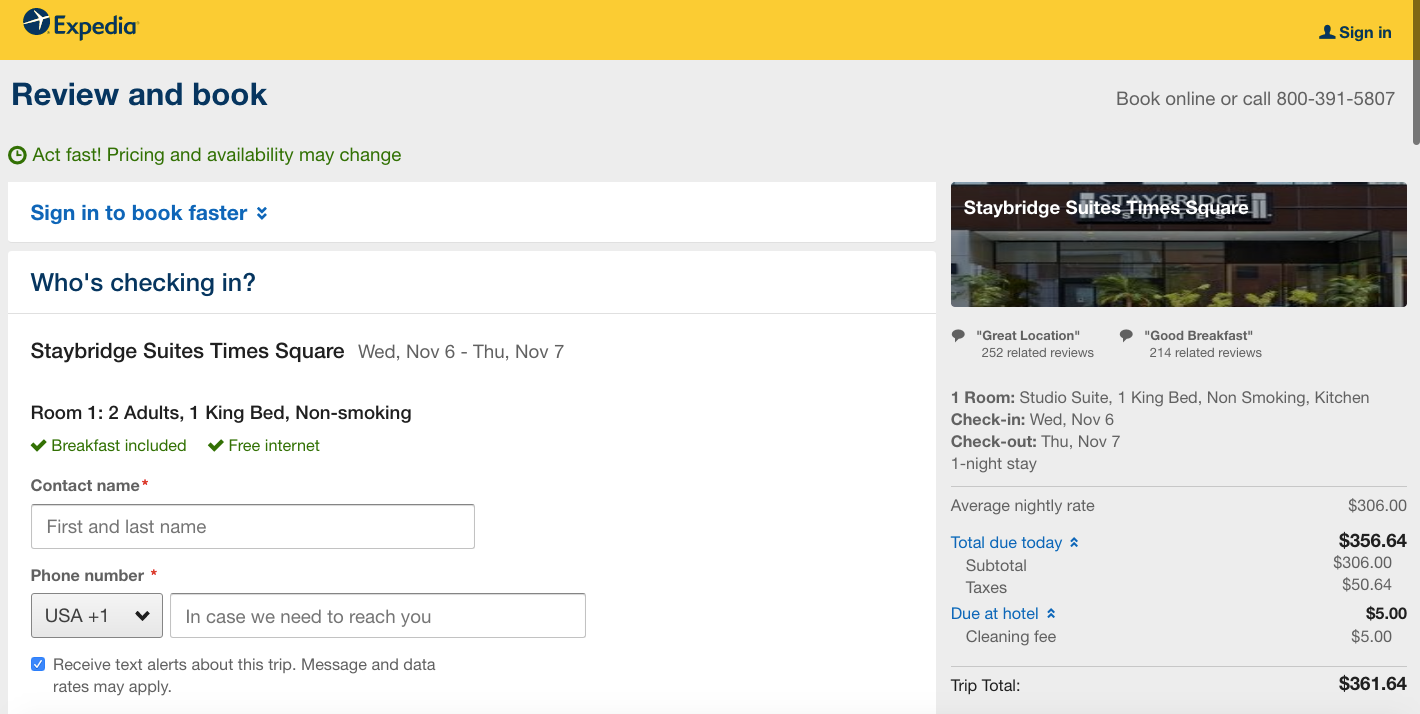Click the clock icon beside Act fast
The width and height of the screenshot is (1420, 714).
(x=17, y=156)
